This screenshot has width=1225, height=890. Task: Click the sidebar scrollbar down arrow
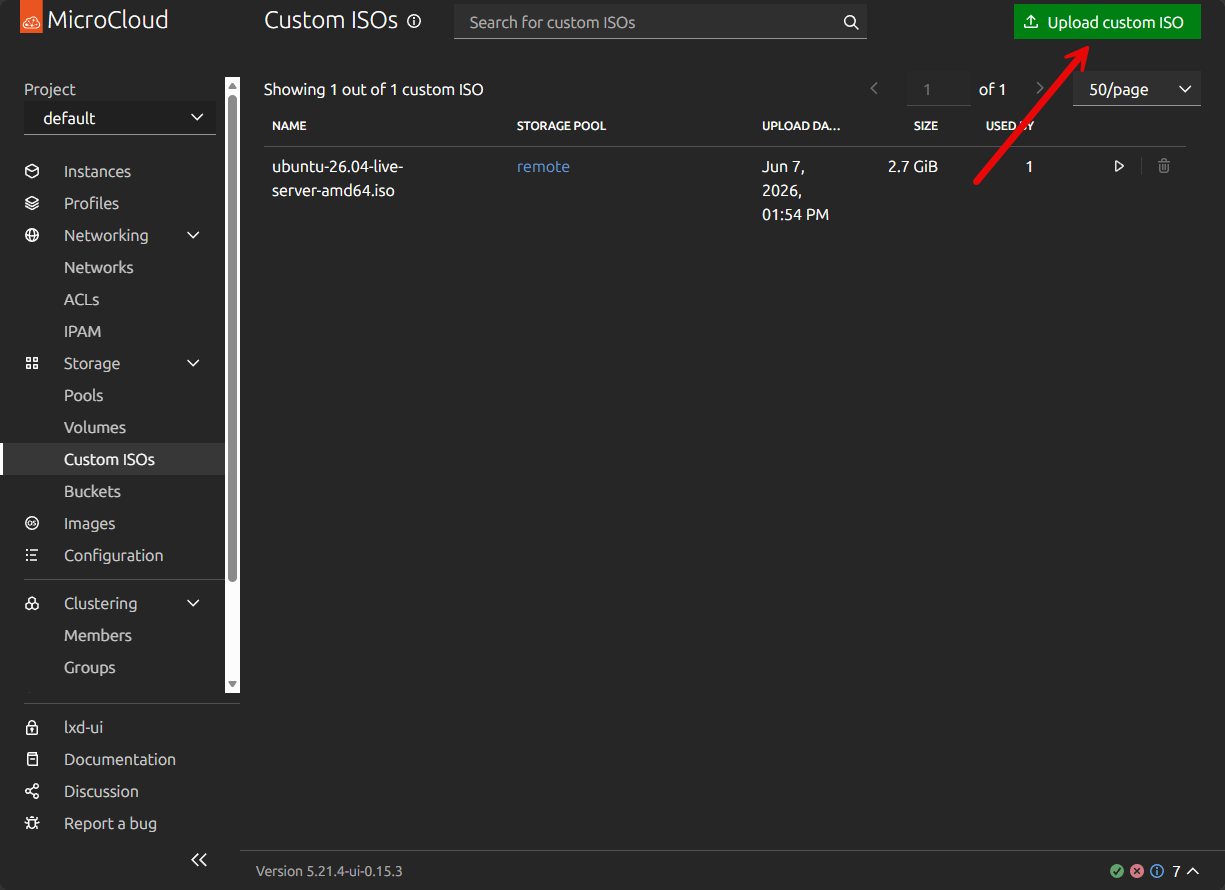(232, 684)
